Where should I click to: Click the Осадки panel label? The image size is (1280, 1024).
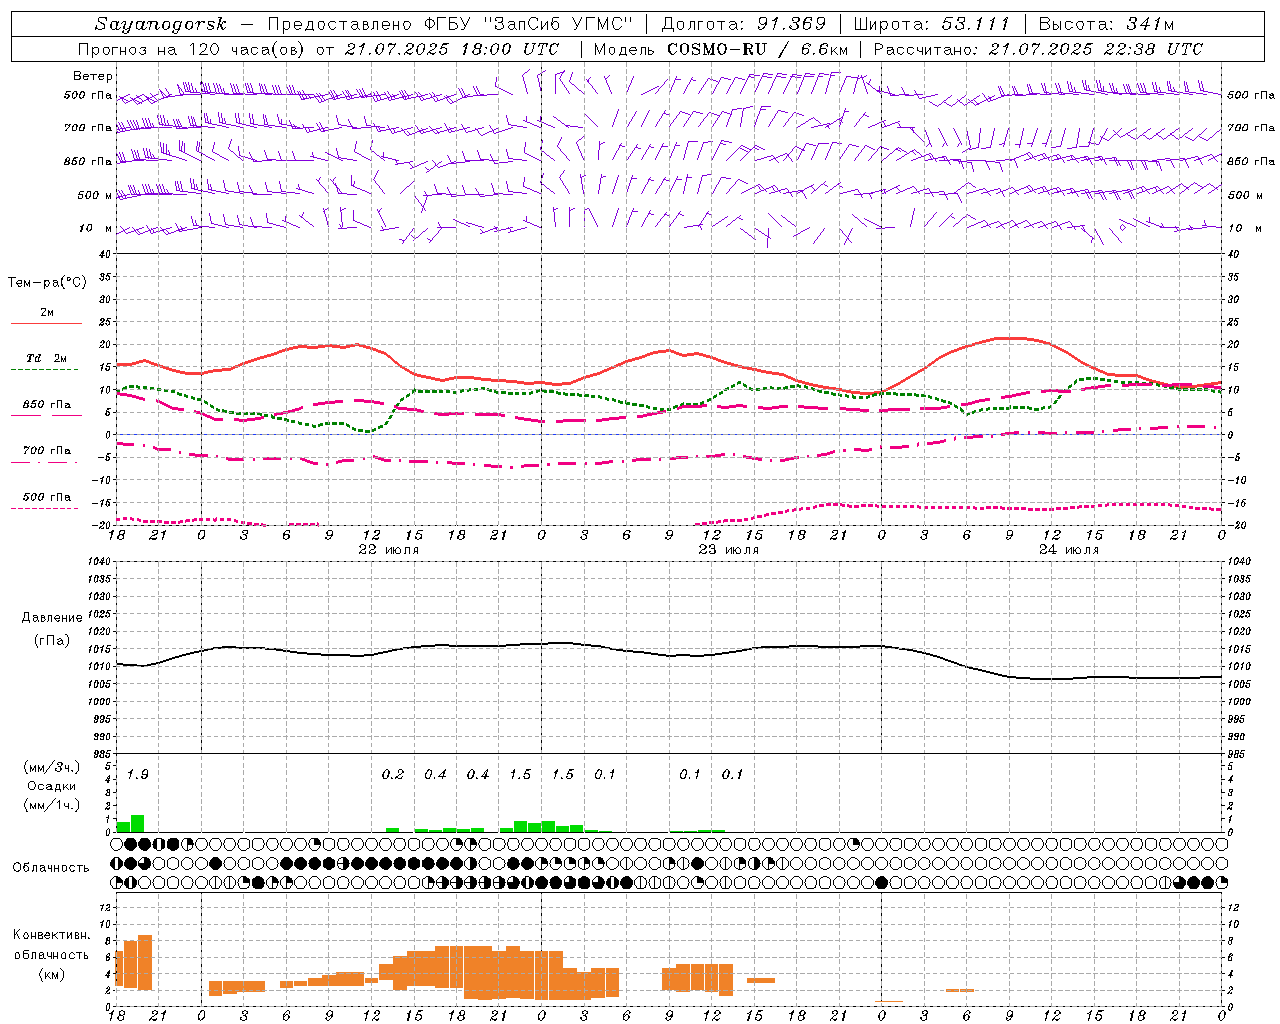click(52, 786)
